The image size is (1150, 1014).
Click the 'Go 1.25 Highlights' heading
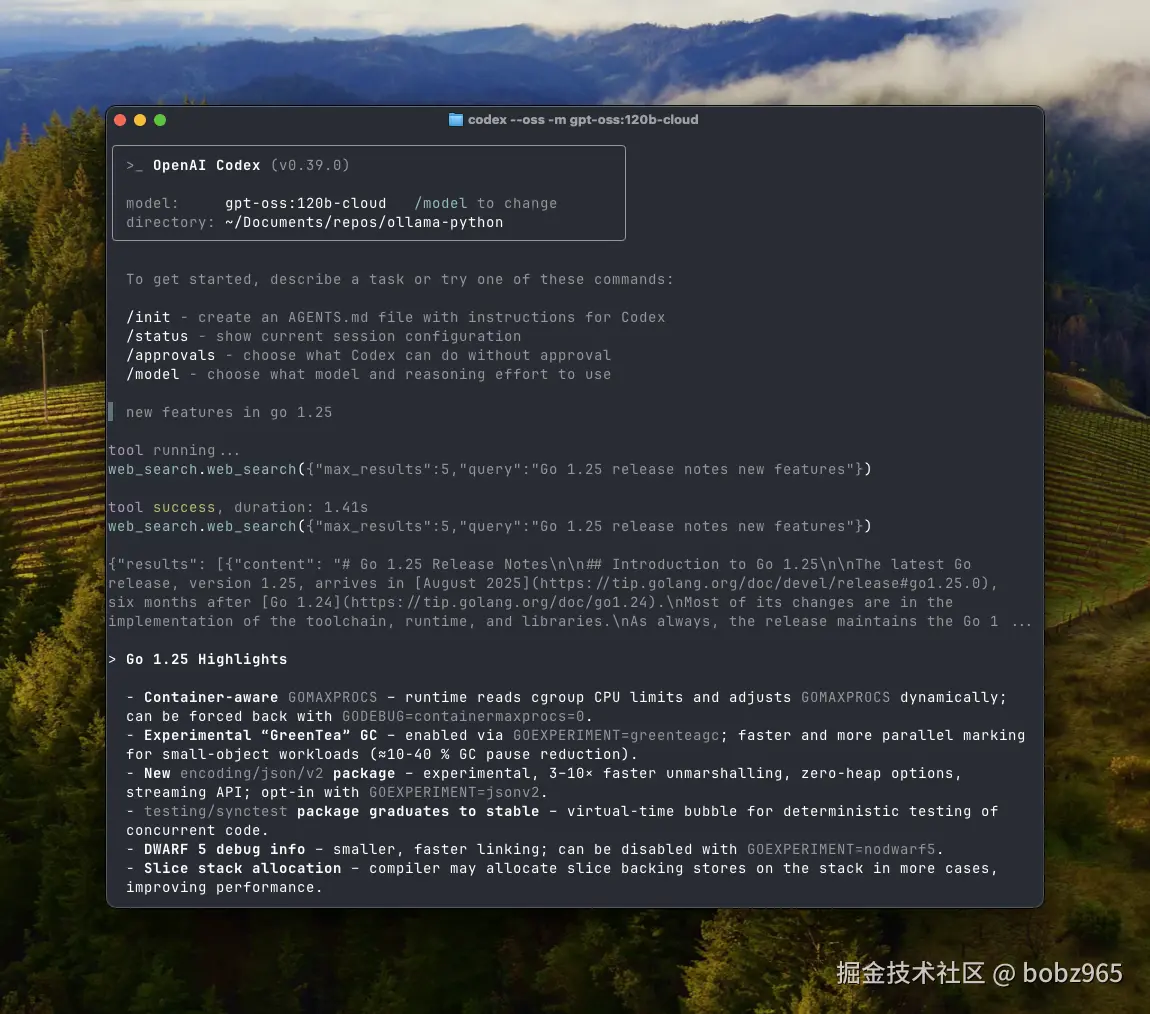[207, 659]
